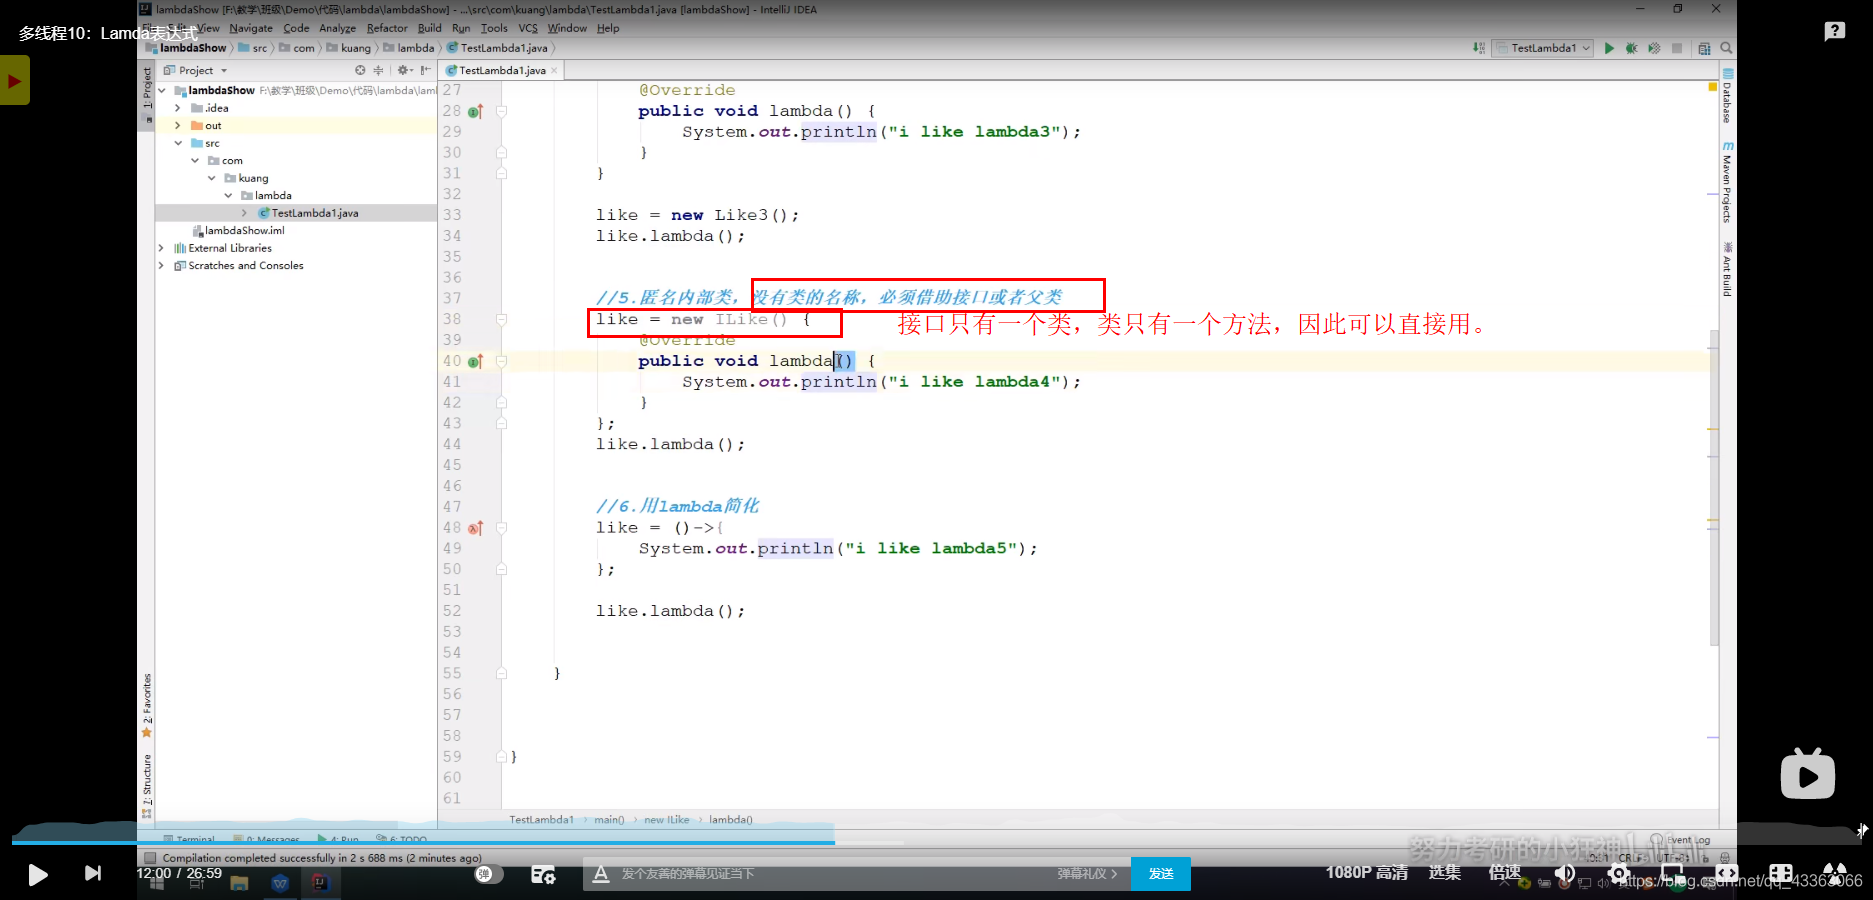Viewport: 1873px width, 900px height.
Task: Toggle the danmaku on/off switch
Action: [x=488, y=874]
